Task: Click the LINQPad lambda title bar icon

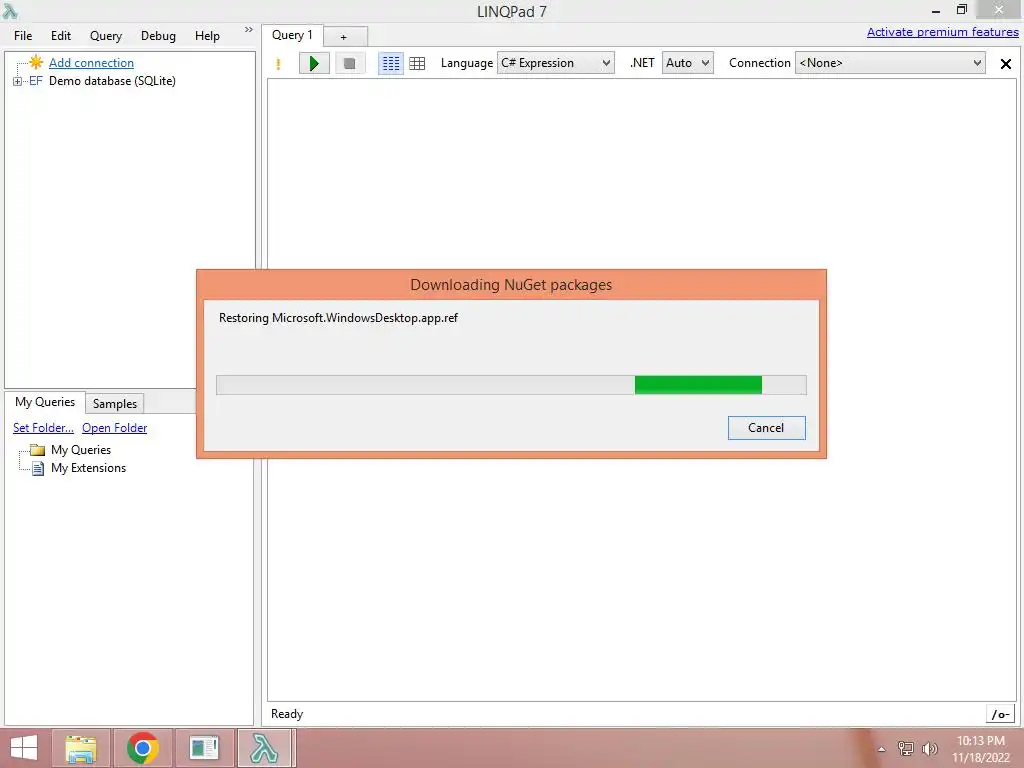Action: 10,10
